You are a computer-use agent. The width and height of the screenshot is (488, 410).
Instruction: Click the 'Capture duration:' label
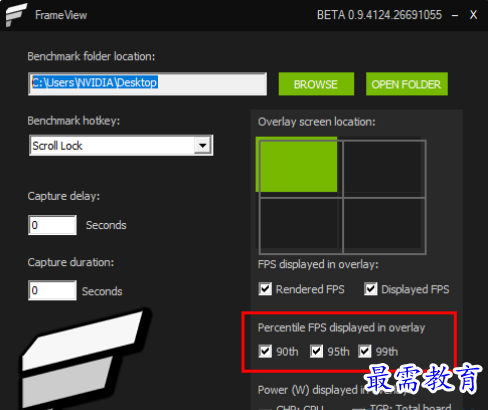coord(71,262)
